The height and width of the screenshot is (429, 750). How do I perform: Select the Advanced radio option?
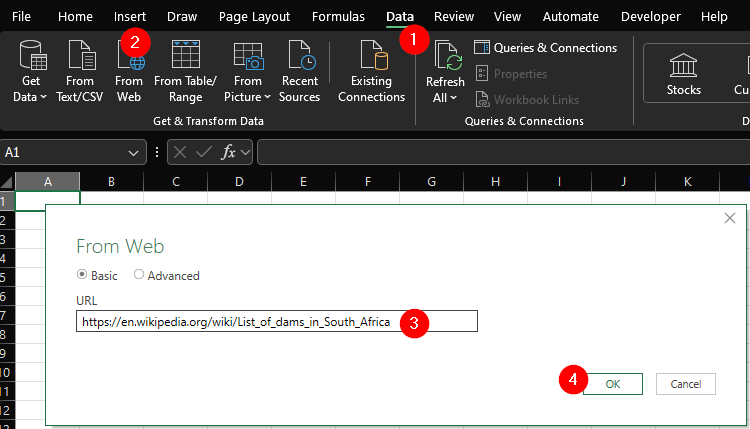(139, 275)
